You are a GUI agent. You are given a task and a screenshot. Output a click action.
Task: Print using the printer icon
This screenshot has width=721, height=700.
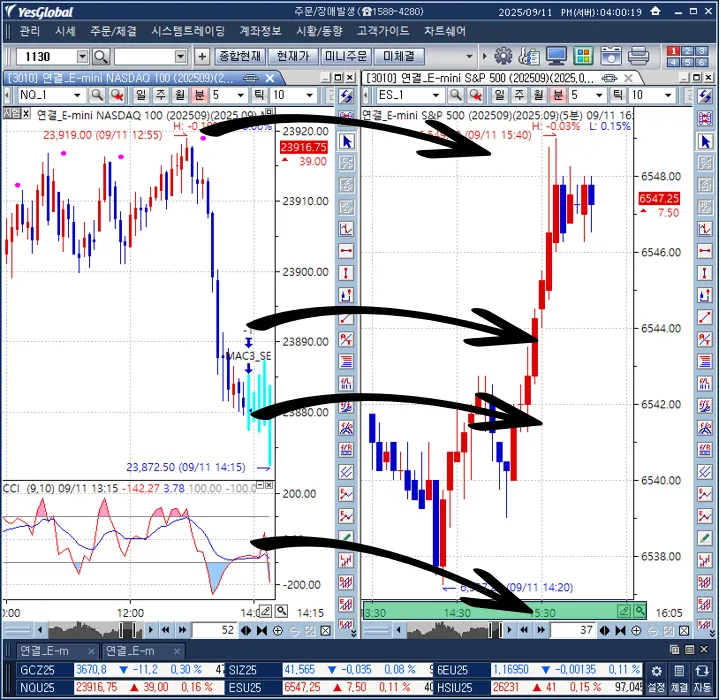coord(638,56)
